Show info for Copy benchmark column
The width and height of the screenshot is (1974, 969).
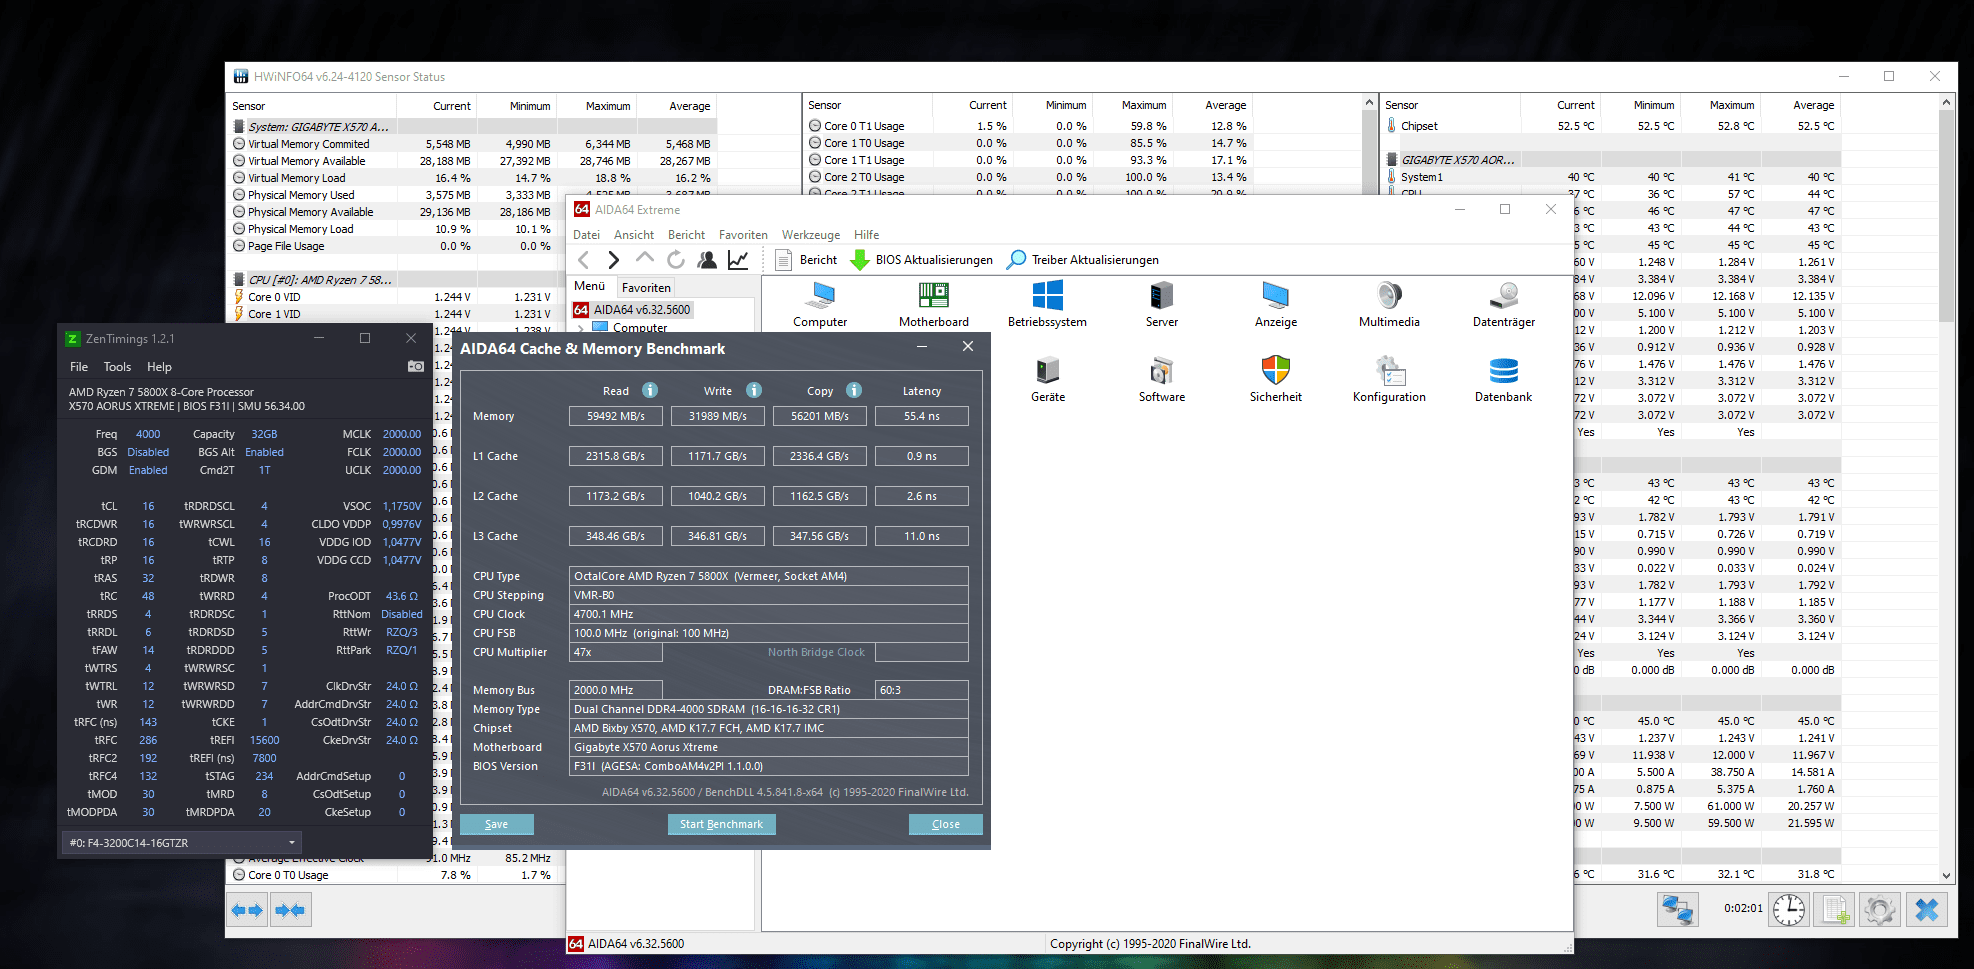click(854, 390)
